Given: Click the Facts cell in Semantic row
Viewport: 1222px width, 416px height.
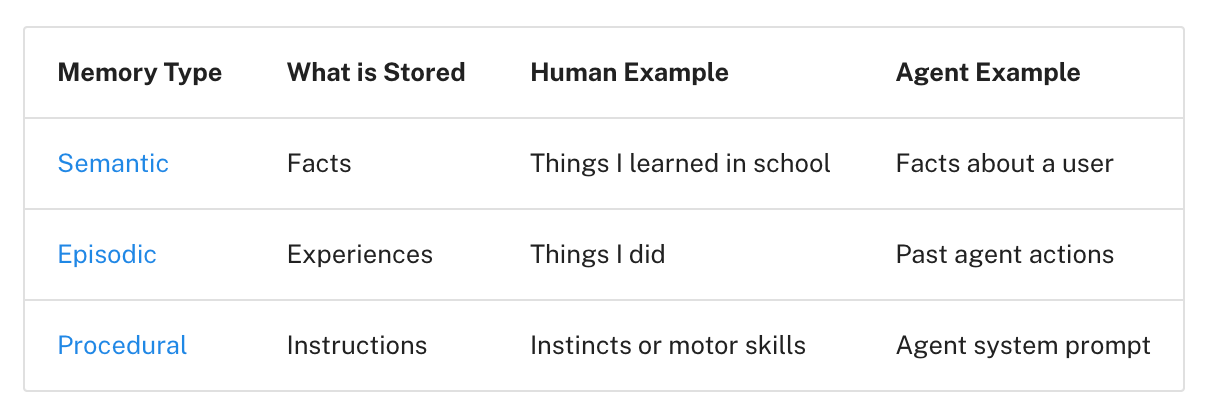Looking at the screenshot, I should [319, 163].
